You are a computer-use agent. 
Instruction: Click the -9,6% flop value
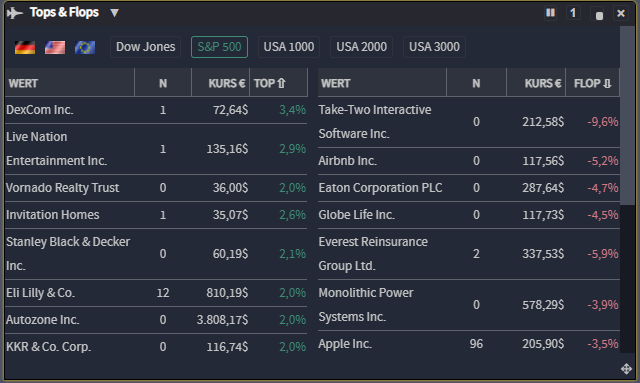(x=602, y=122)
